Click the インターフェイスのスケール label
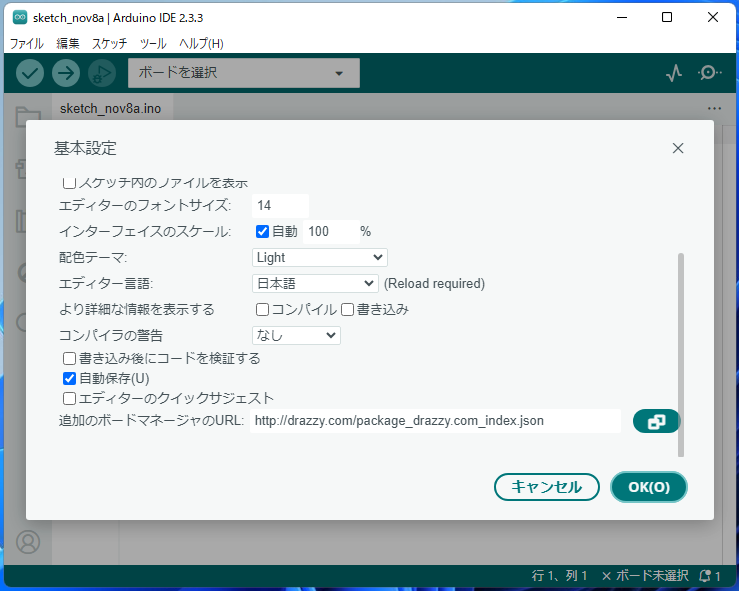Screen dimensions: 739x591 pyautogui.click(x=145, y=231)
